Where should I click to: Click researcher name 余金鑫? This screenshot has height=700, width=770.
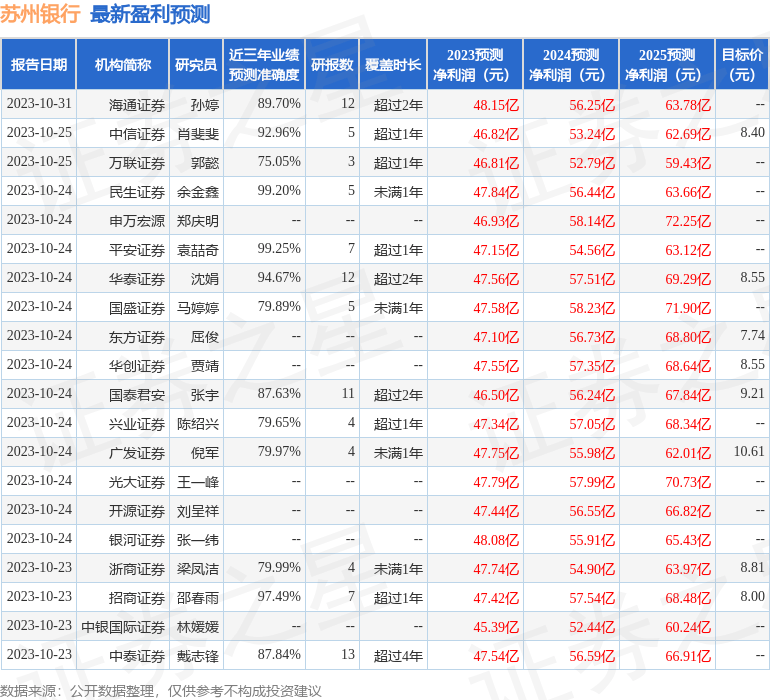pyautogui.click(x=198, y=192)
